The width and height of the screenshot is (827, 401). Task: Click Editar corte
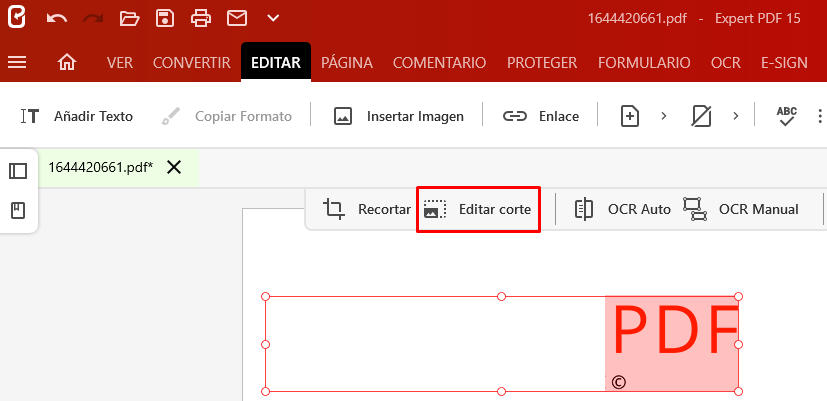click(478, 209)
